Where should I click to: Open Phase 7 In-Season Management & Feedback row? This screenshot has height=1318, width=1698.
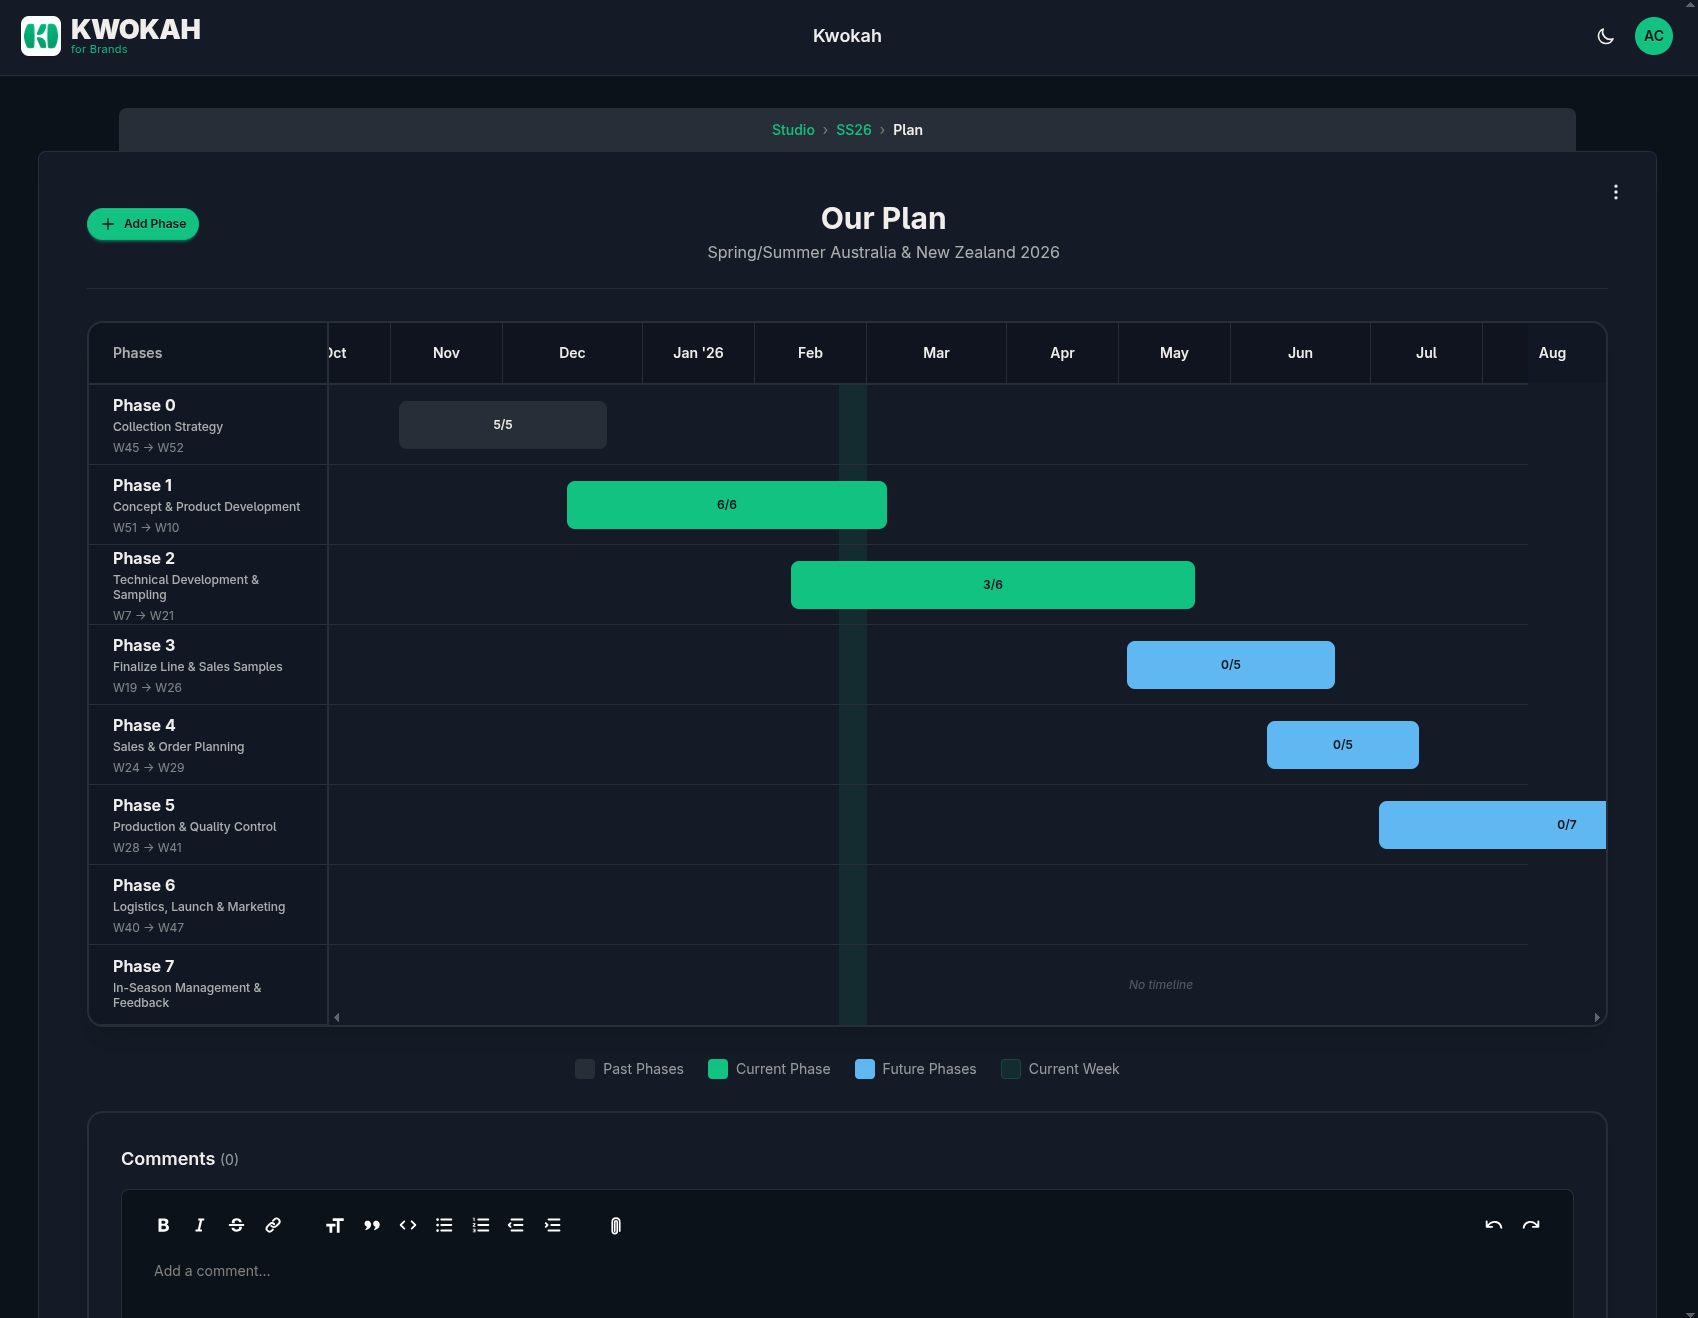point(208,985)
